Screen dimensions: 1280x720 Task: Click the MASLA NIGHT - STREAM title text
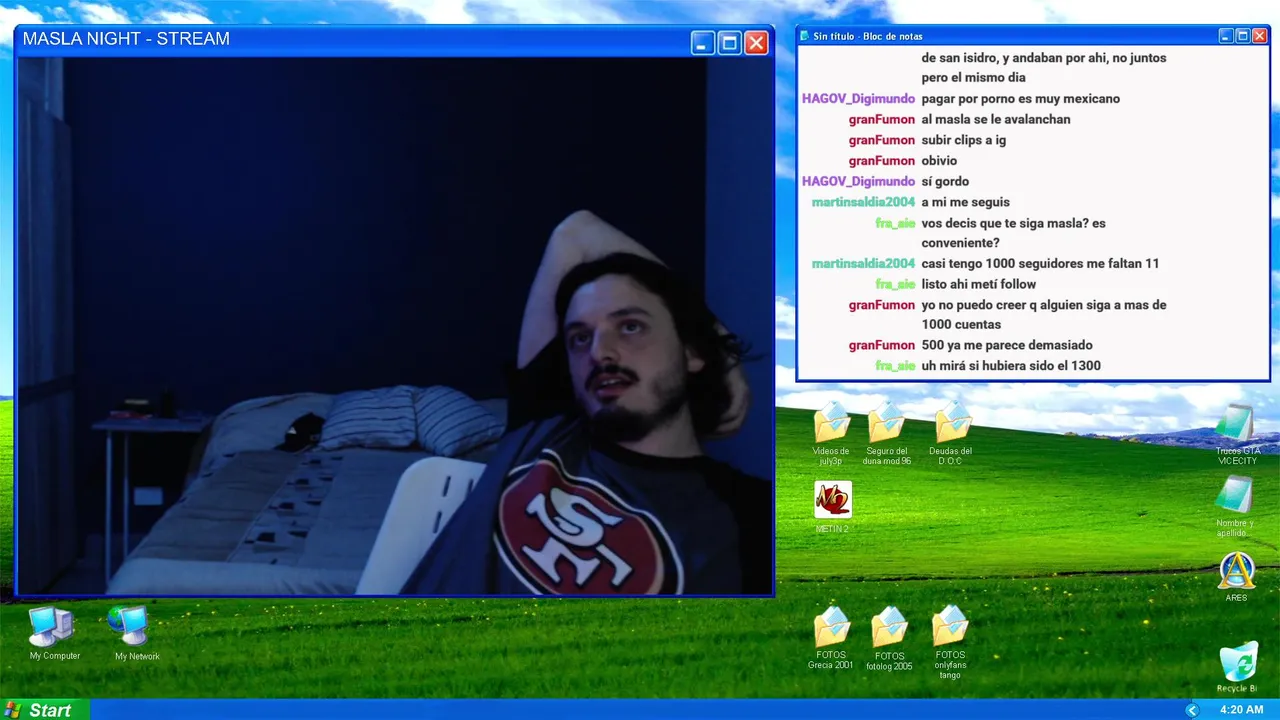[x=126, y=39]
